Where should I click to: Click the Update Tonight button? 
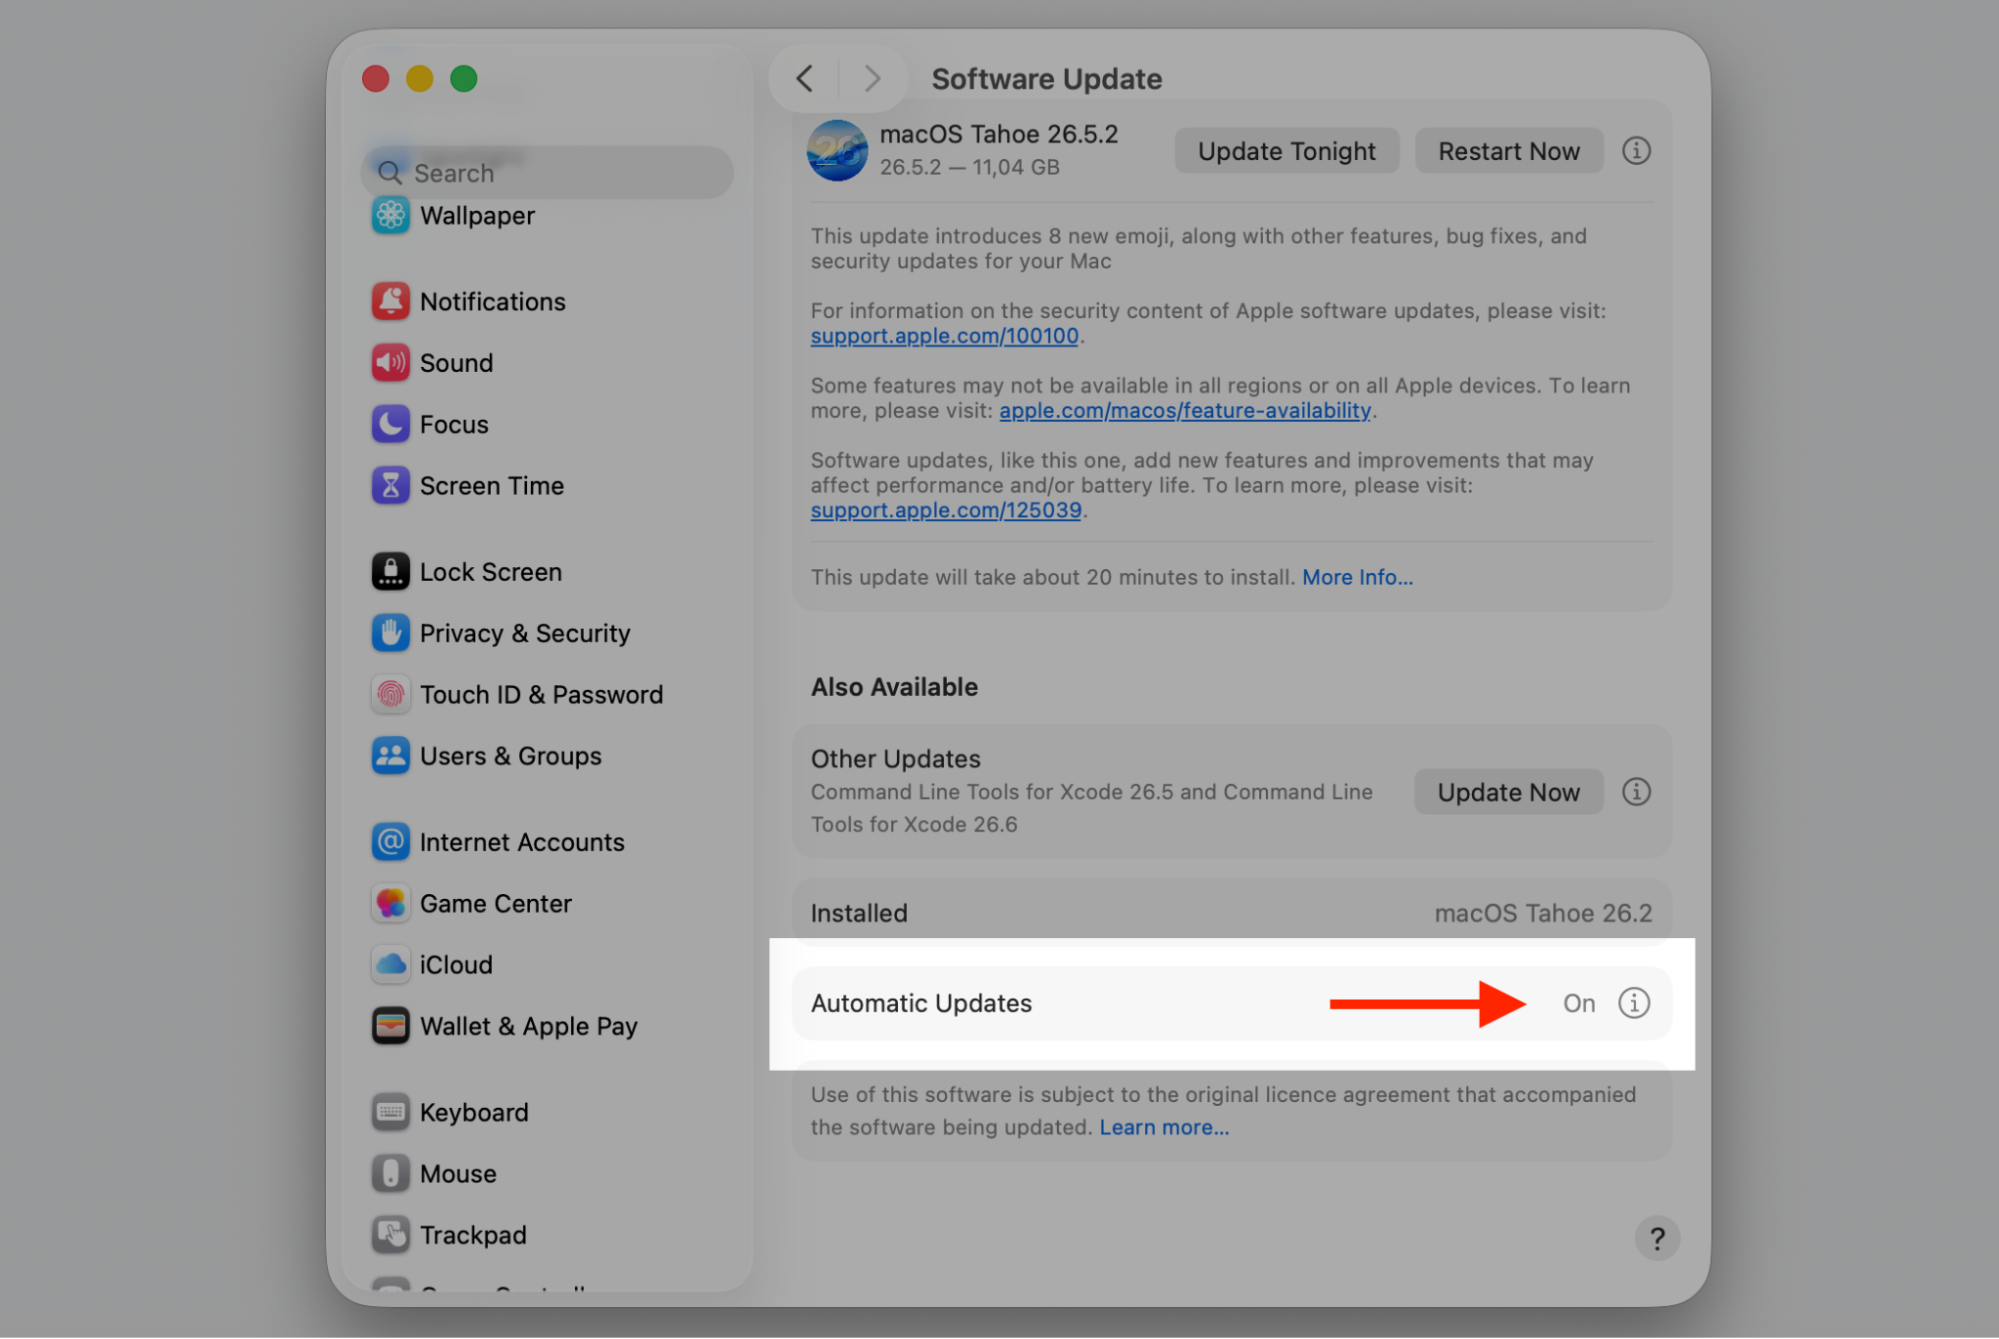coord(1286,151)
